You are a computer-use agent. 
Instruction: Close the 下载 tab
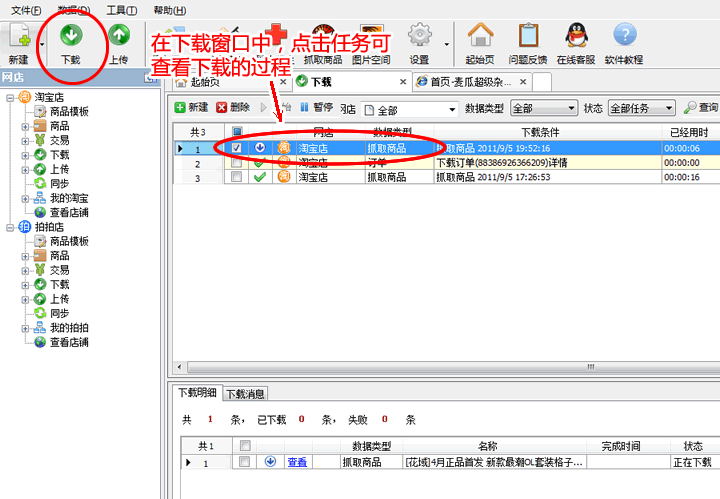point(403,82)
